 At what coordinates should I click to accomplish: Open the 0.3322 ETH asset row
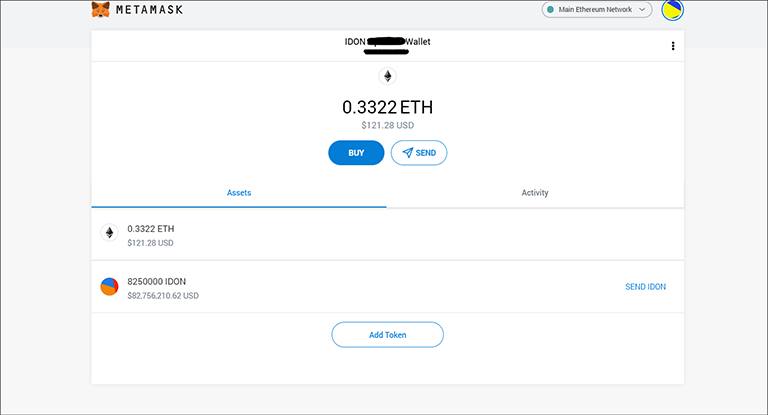[x=387, y=235]
